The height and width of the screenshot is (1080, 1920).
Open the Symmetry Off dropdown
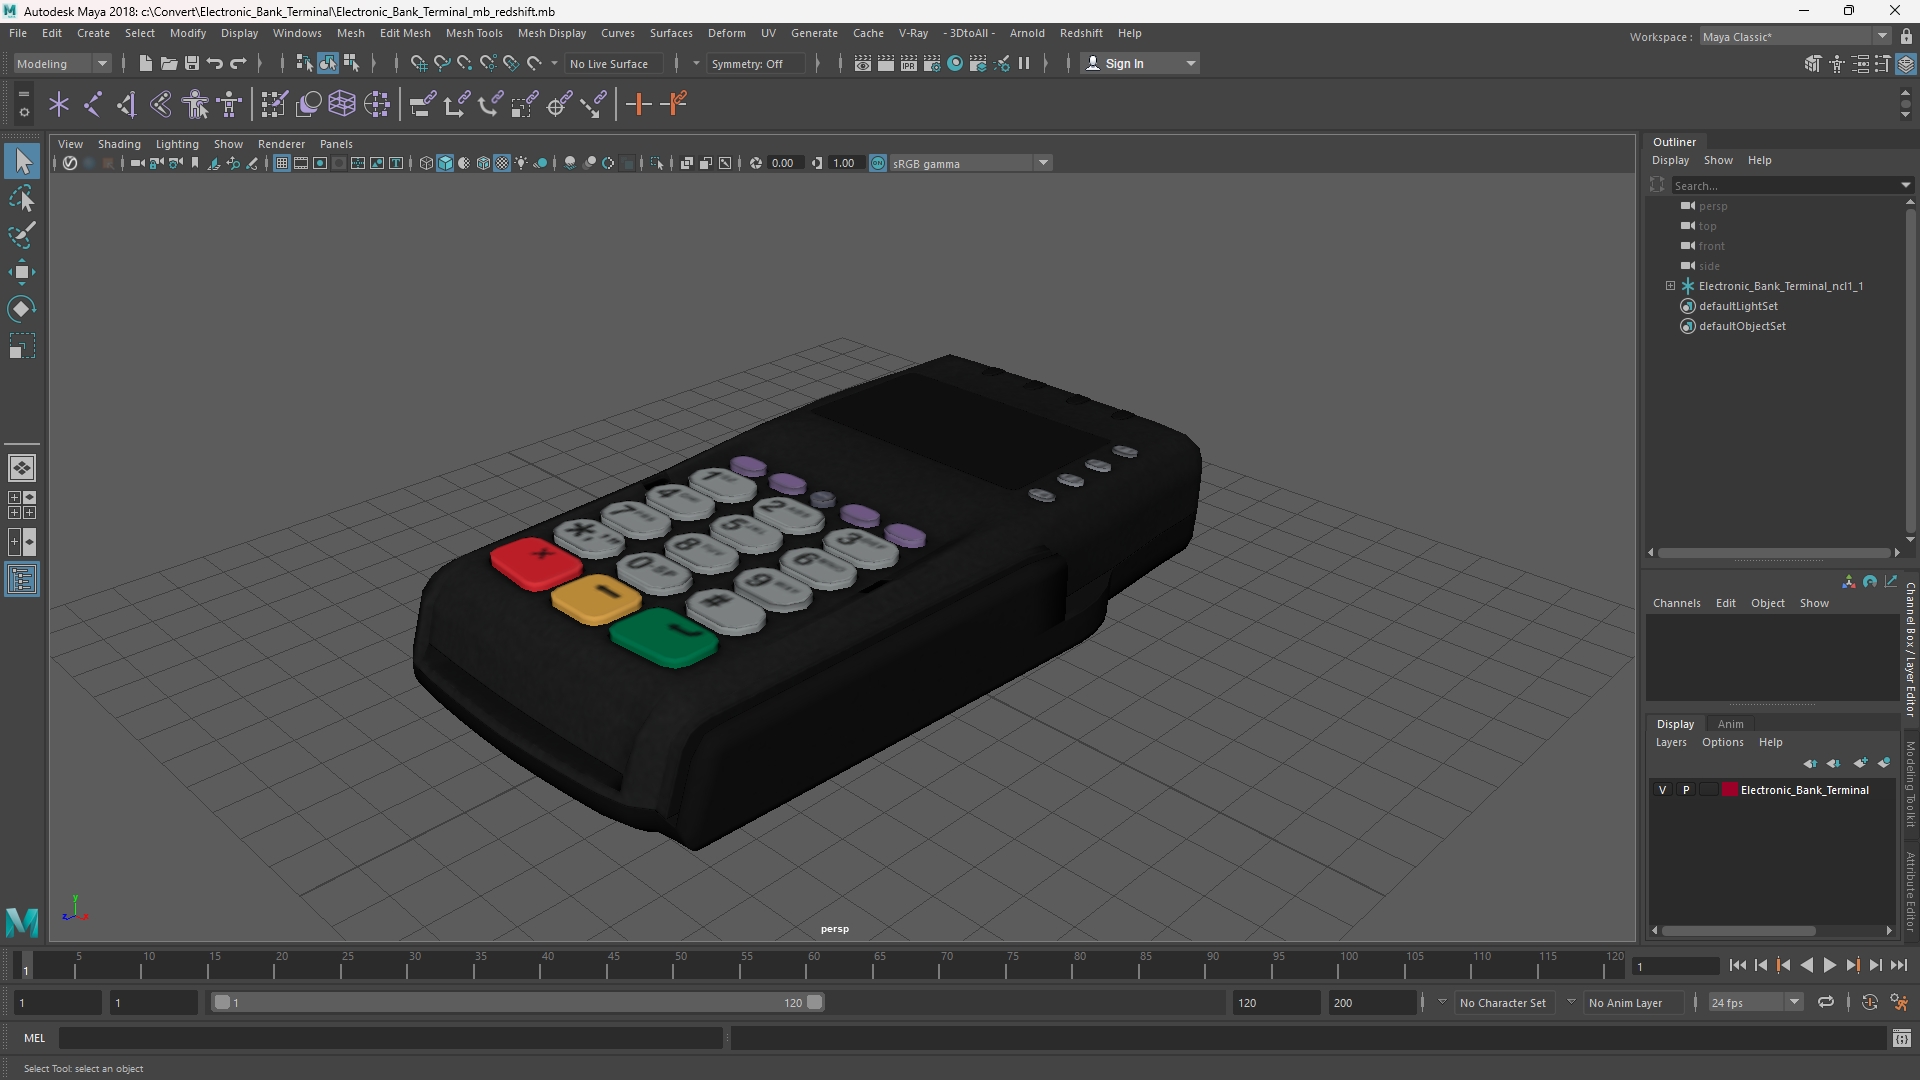point(757,63)
